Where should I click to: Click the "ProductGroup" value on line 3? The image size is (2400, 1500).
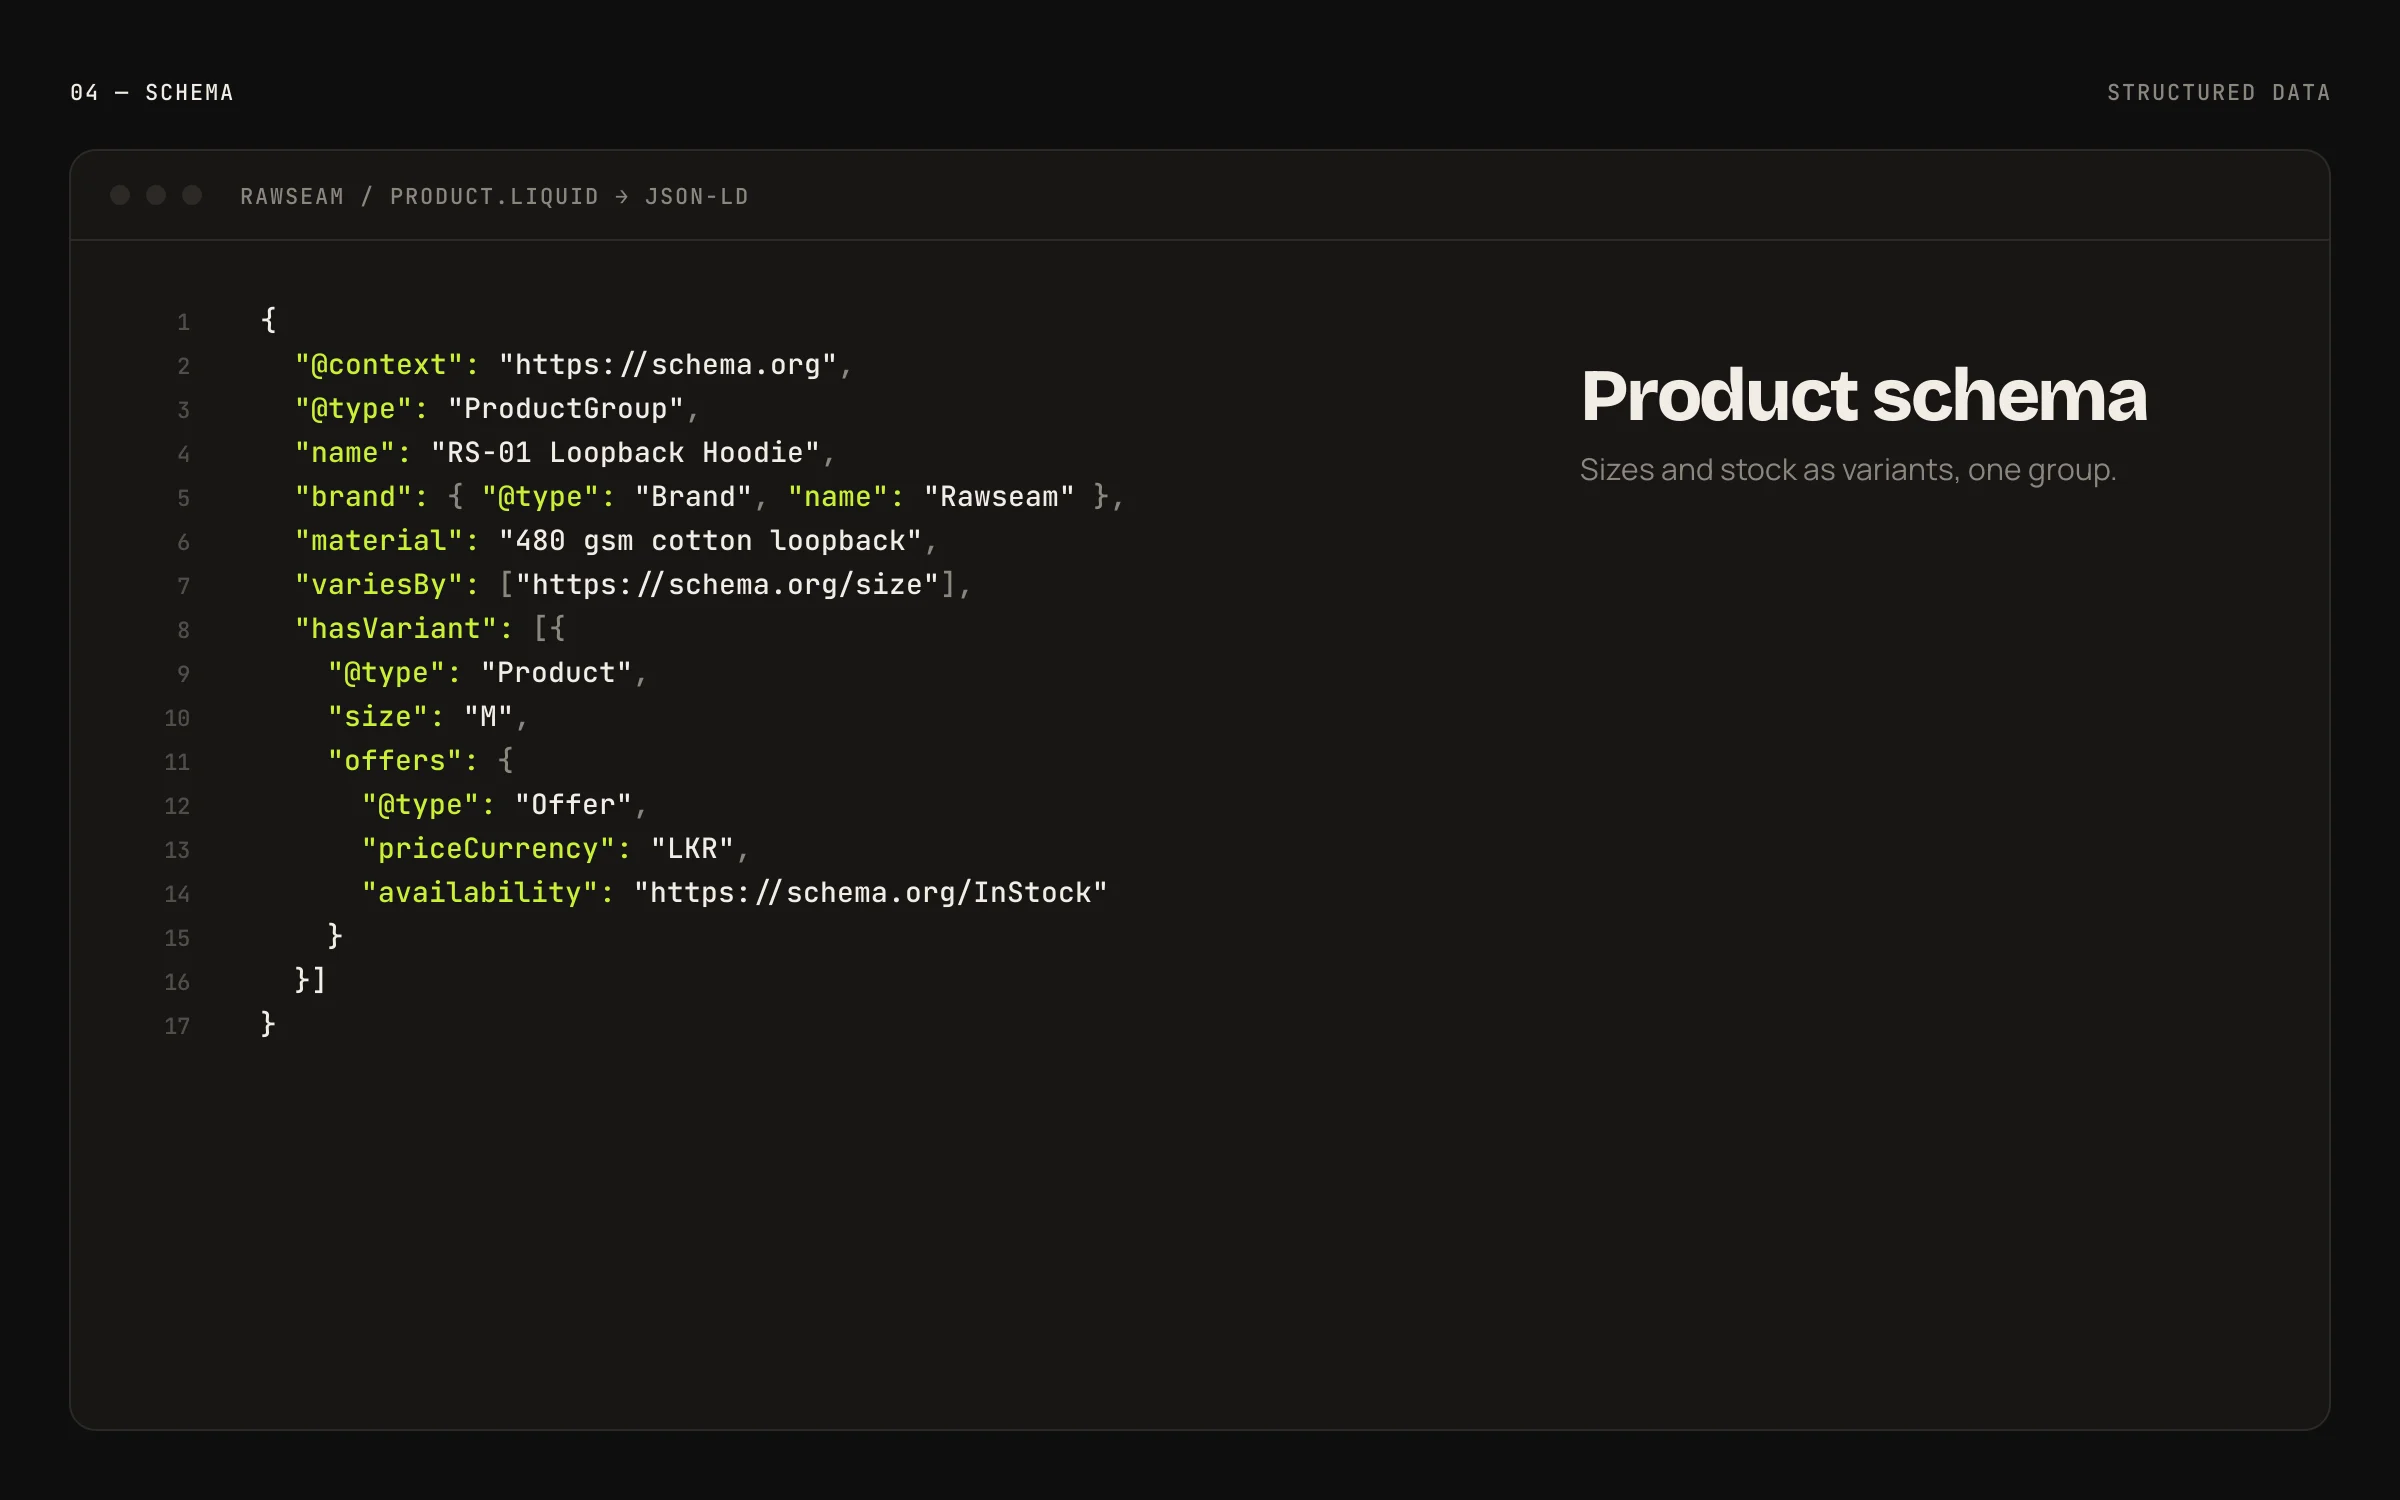tap(565, 409)
